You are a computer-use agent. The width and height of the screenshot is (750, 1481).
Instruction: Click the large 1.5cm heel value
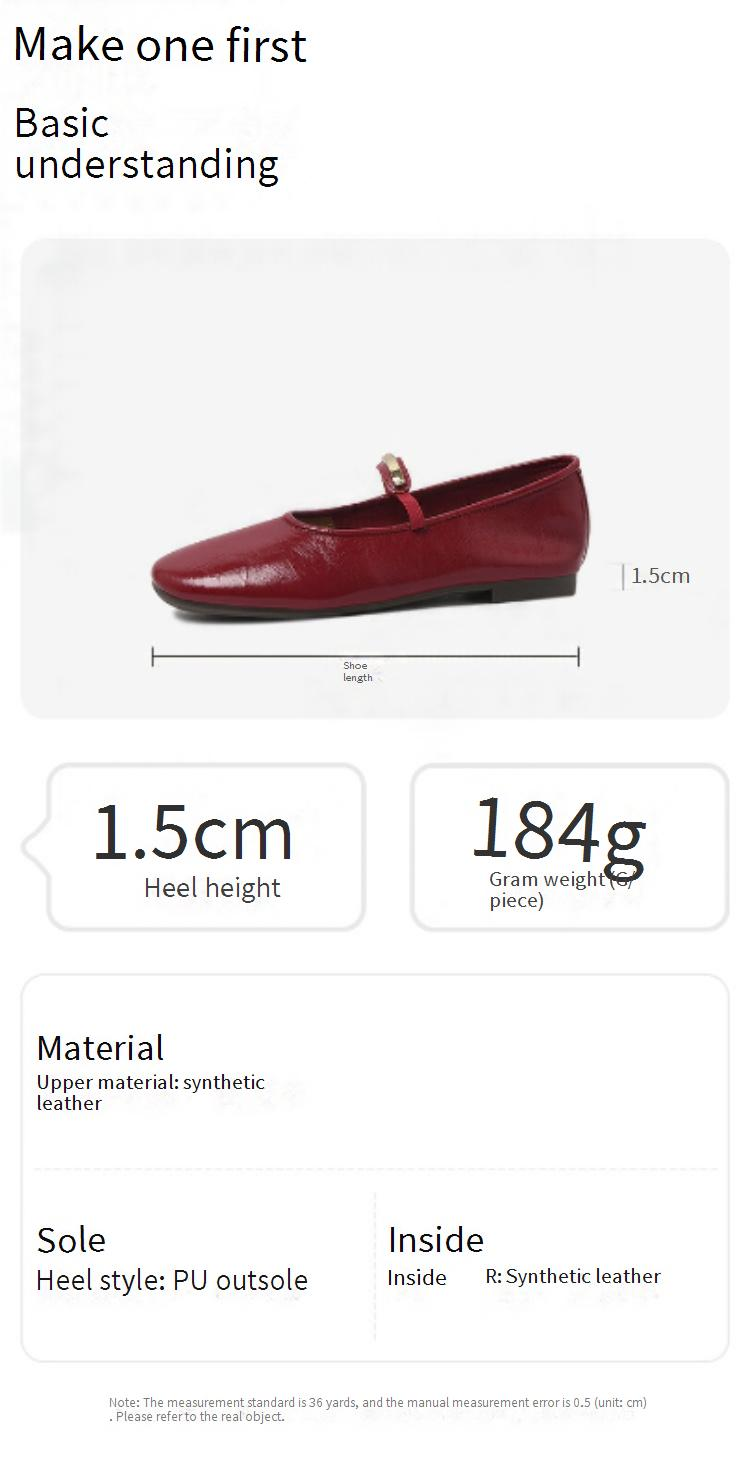(x=193, y=834)
